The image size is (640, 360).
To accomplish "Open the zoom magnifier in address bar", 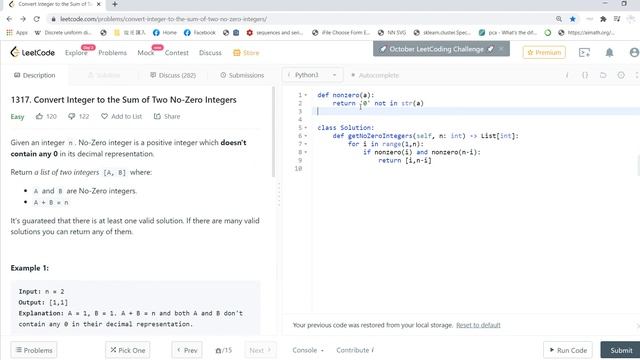I will [559, 19].
